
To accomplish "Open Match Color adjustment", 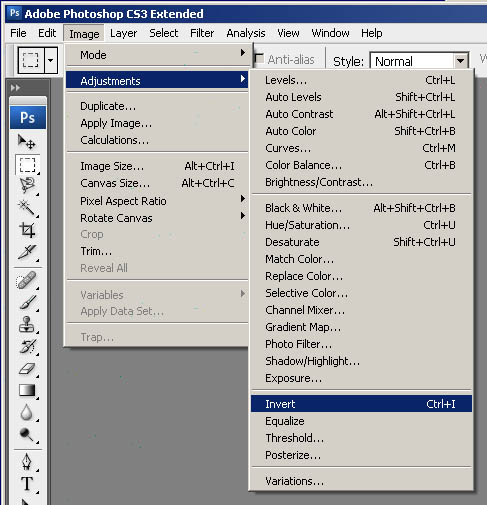I will pos(361,259).
